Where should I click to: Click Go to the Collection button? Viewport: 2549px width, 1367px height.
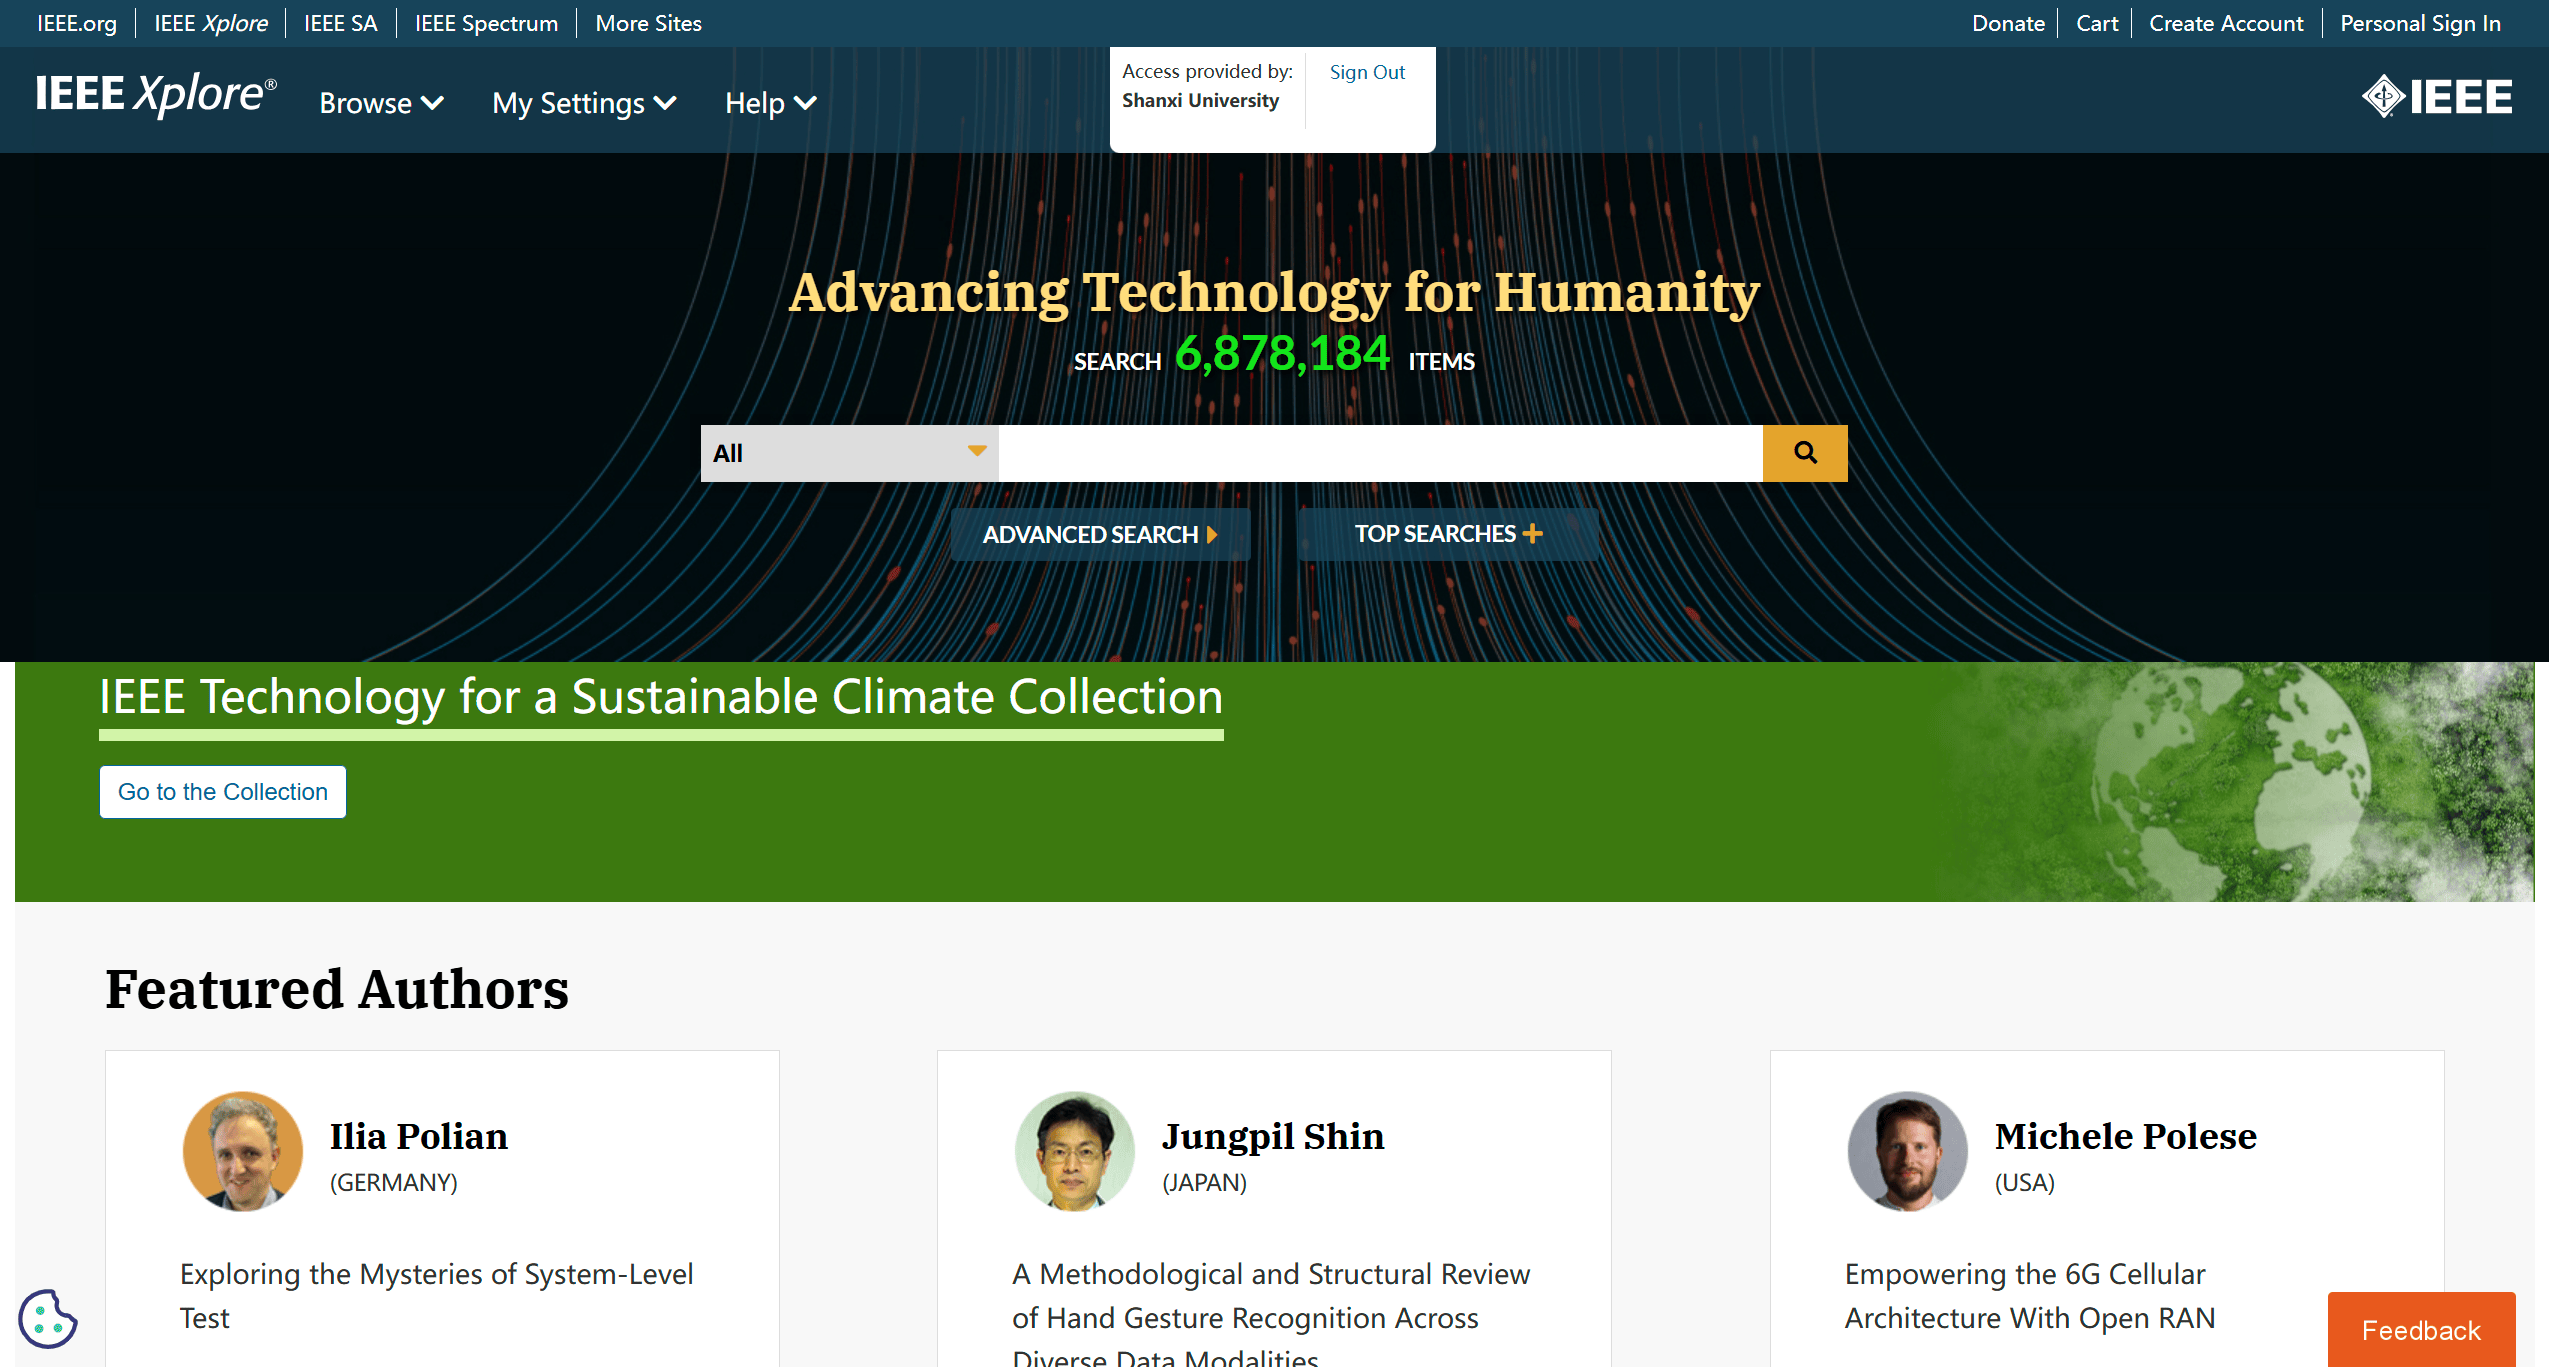click(223, 792)
